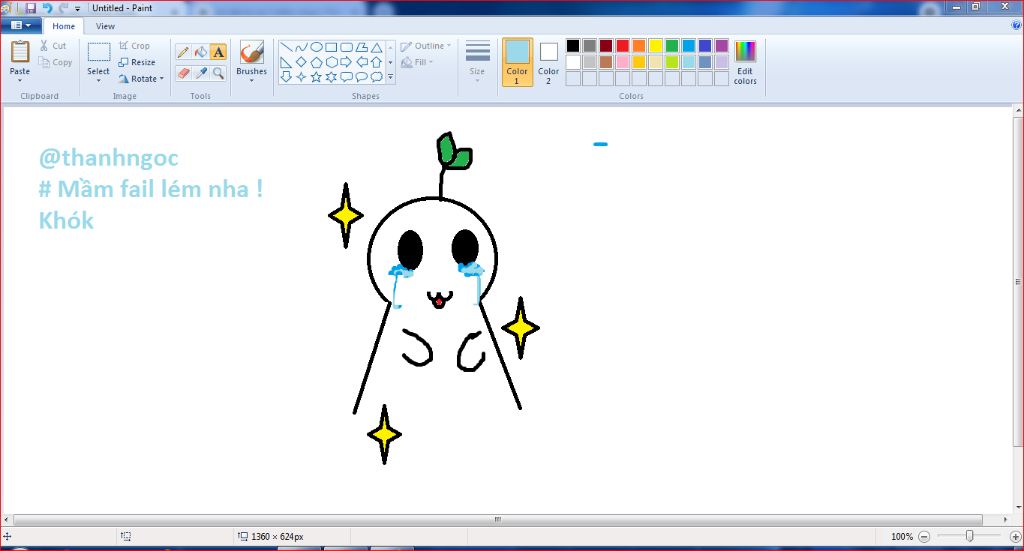Click Save icon in quick access toolbar

click(31, 8)
